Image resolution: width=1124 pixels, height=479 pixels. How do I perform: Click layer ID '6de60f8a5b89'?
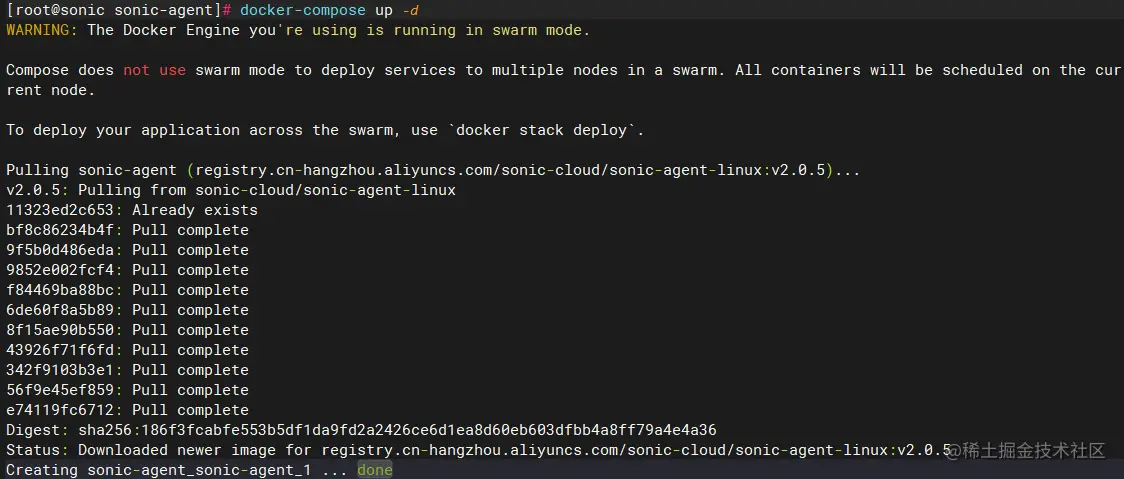[59, 310]
